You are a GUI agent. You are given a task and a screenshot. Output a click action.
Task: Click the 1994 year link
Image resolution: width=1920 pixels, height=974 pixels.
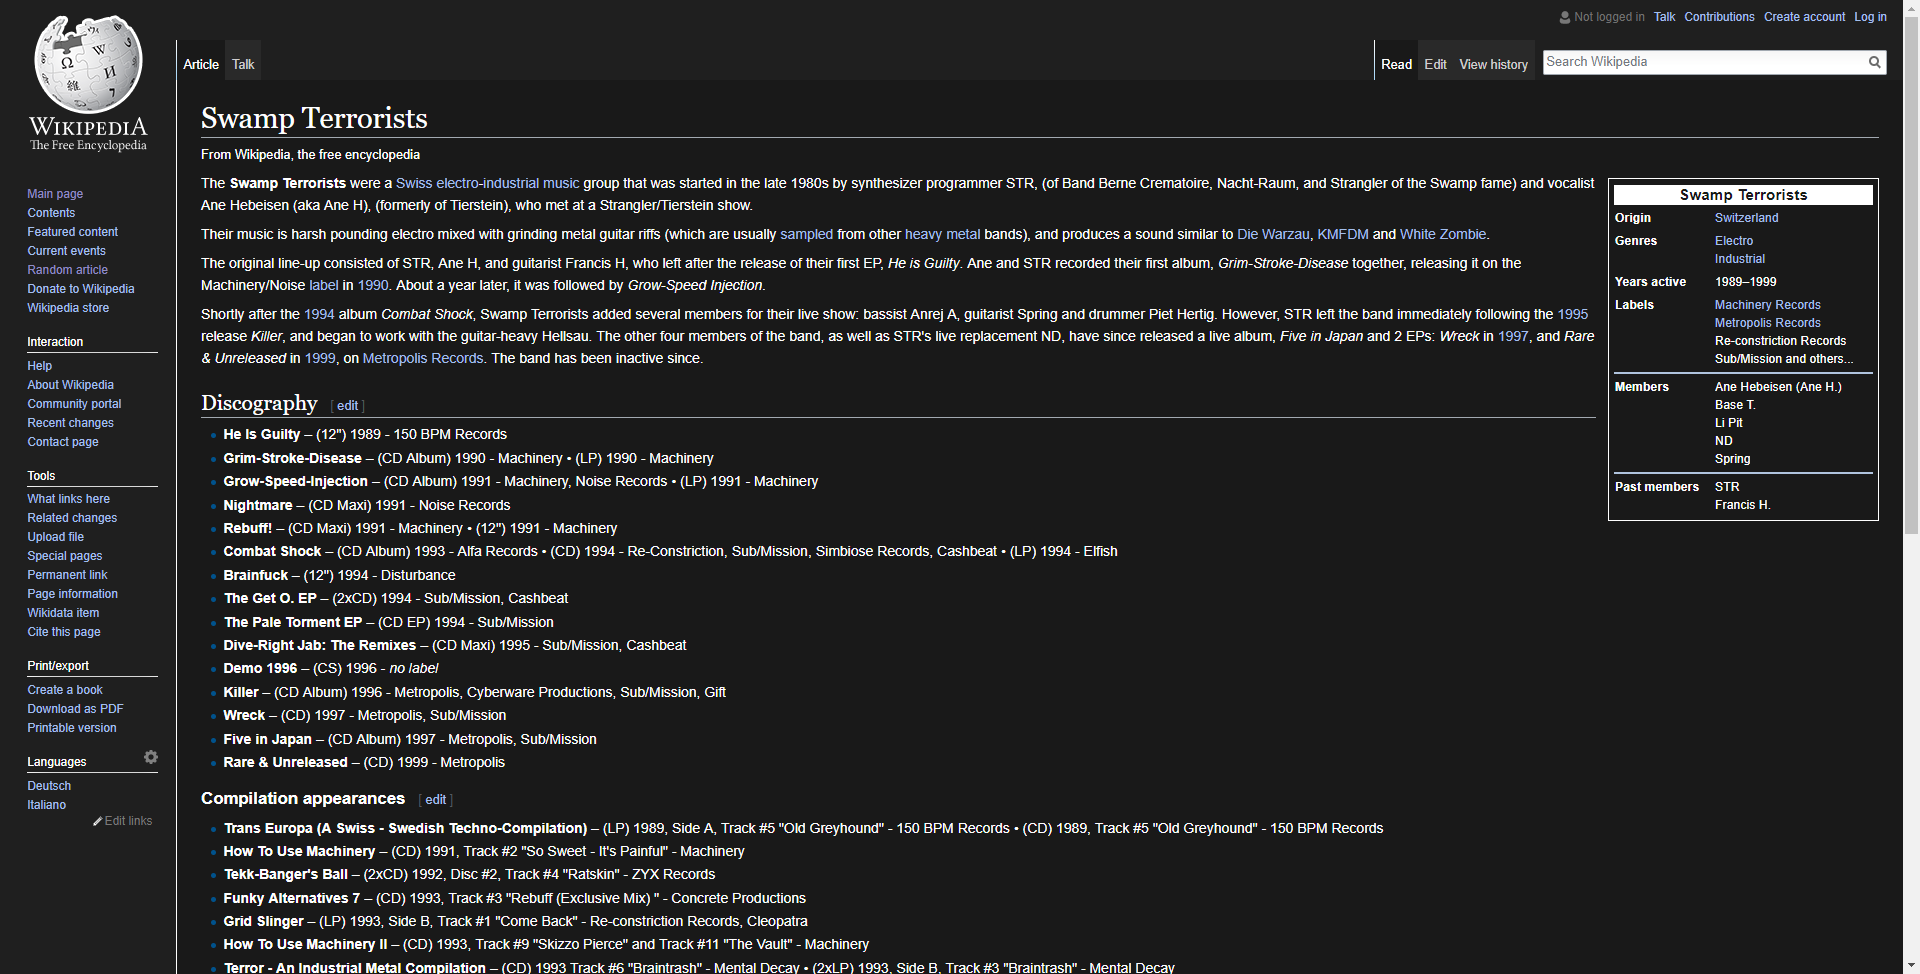point(319,314)
